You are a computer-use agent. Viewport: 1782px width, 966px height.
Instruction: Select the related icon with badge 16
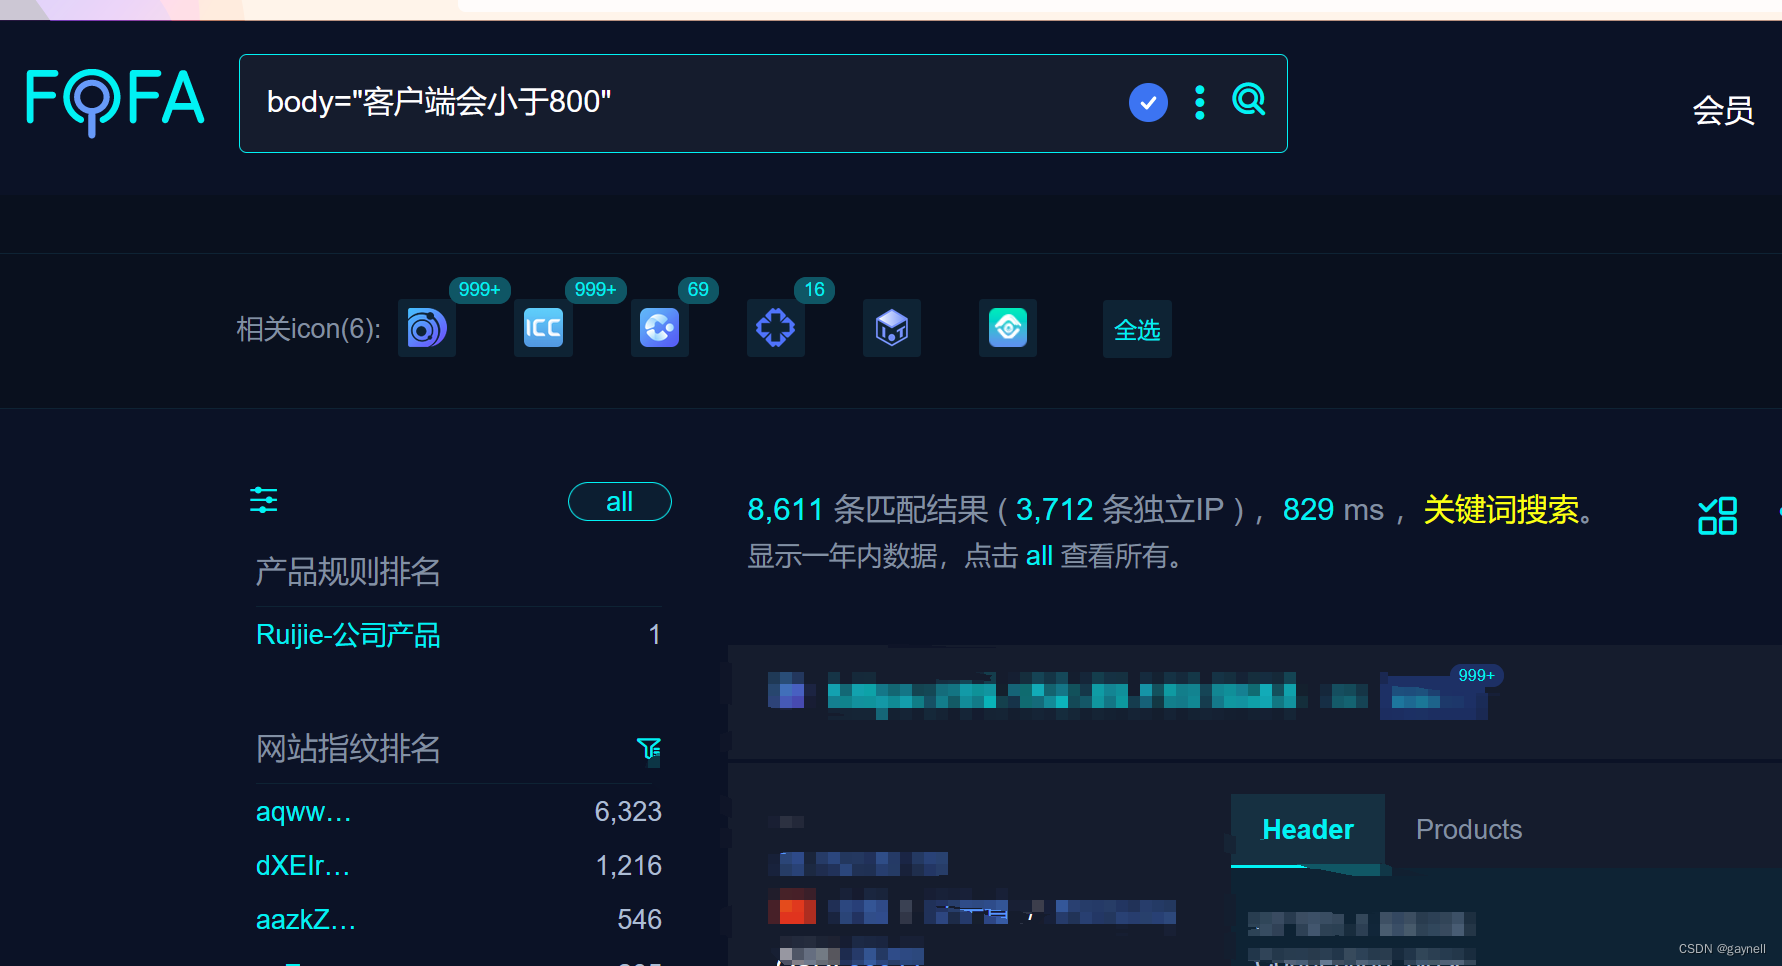[x=775, y=328]
